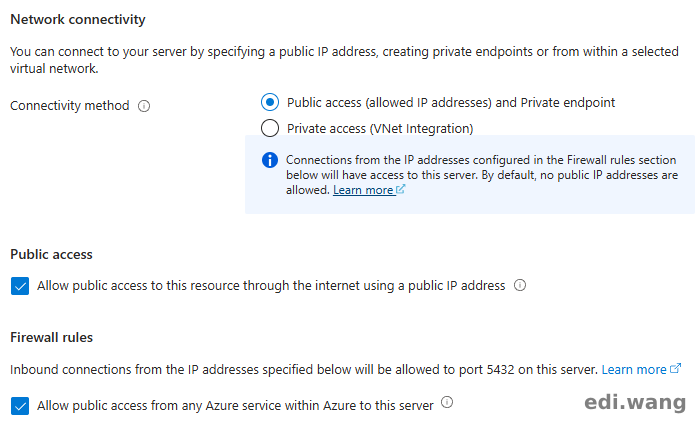Screen dimensions: 700x427
Task: Click the 'Private access (VNet Integration)' label text
Action: click(380, 128)
